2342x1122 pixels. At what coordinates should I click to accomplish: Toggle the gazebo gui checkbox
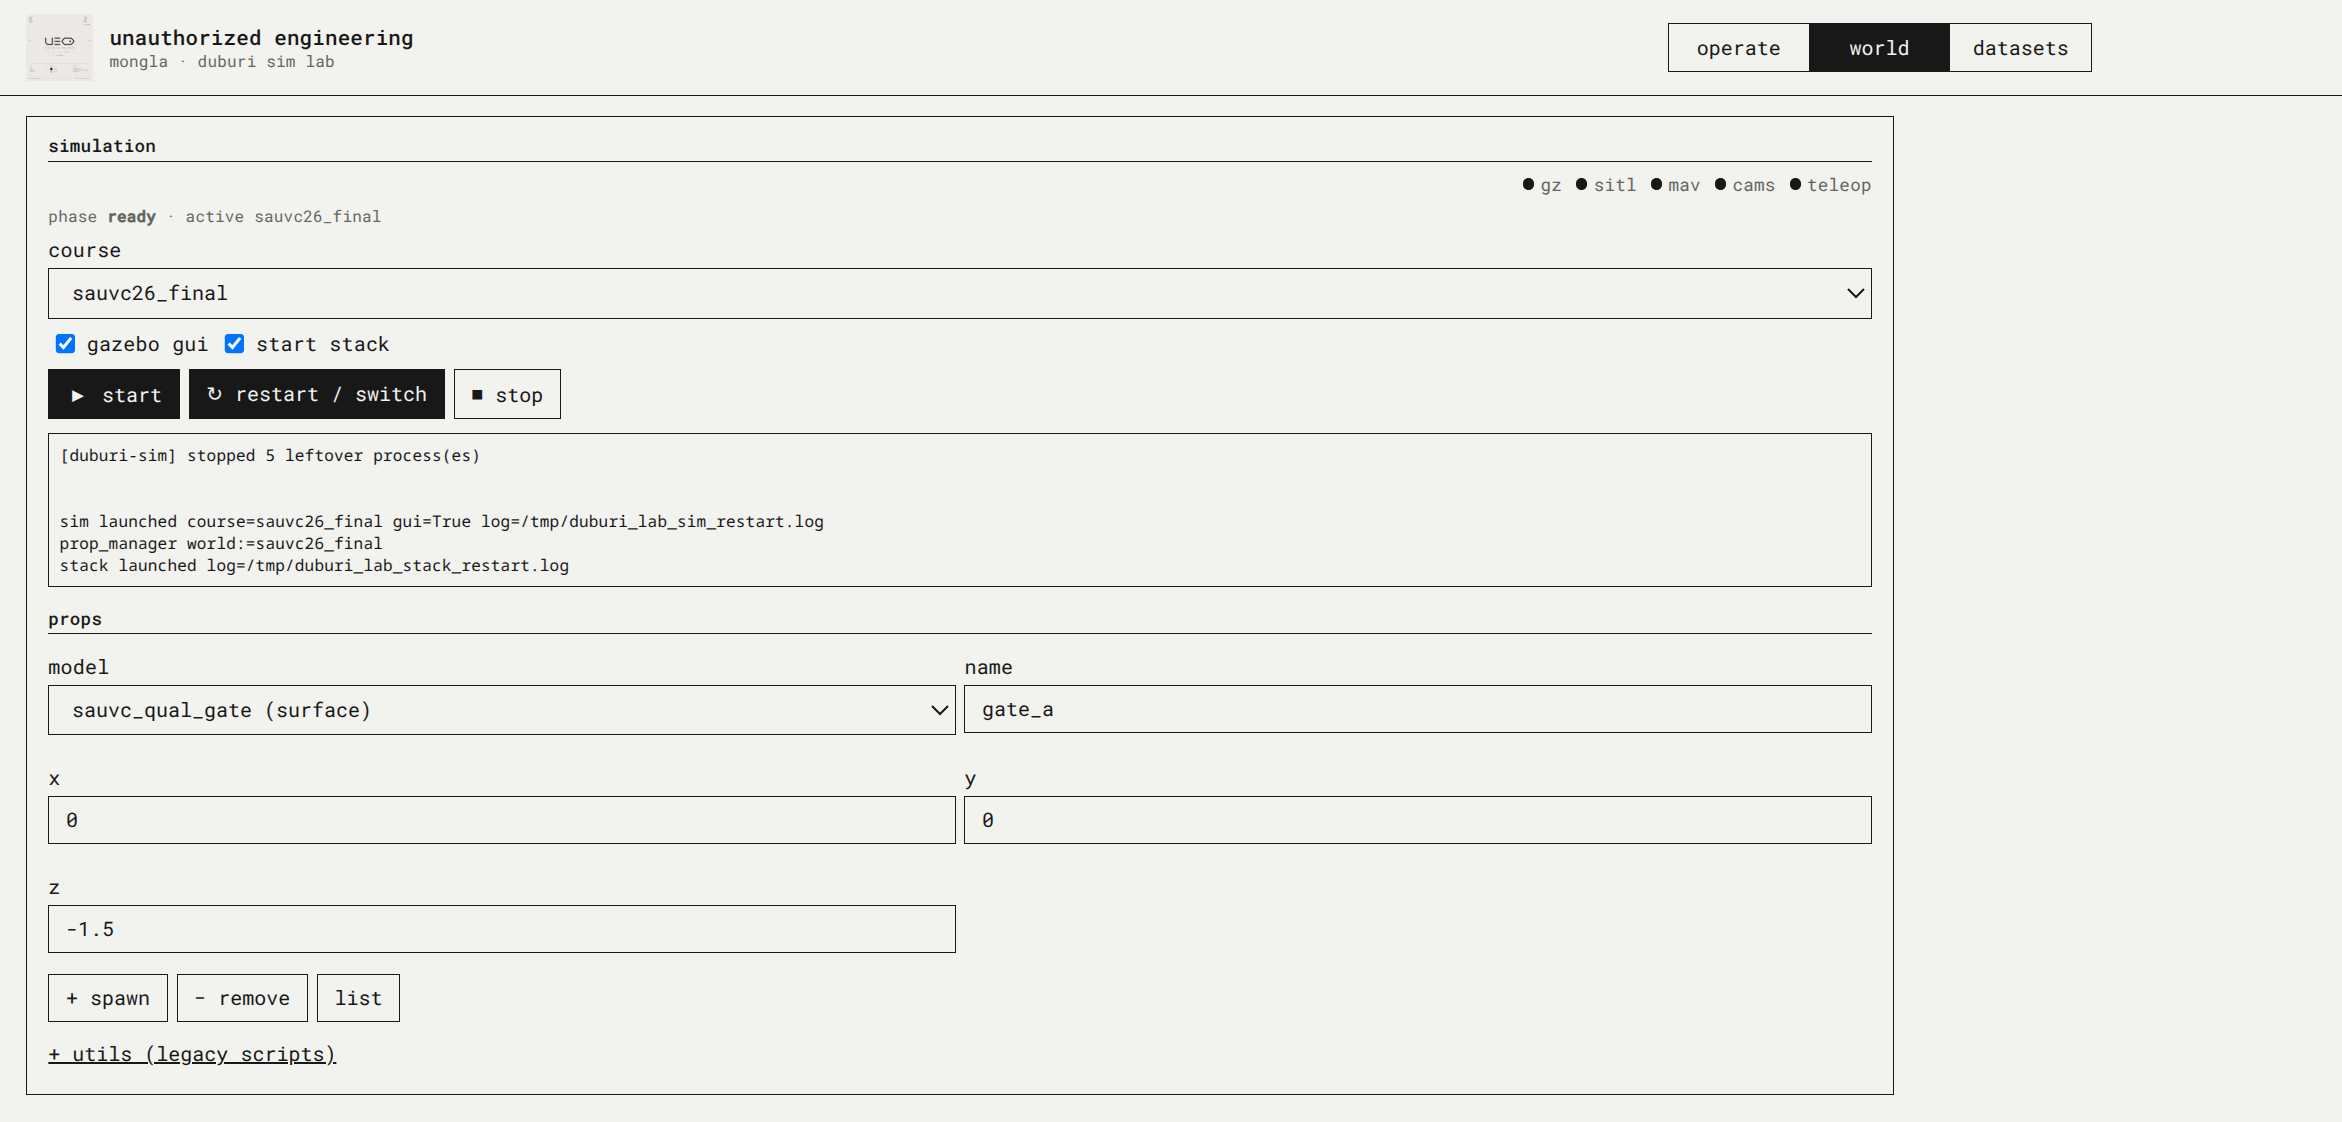65,344
